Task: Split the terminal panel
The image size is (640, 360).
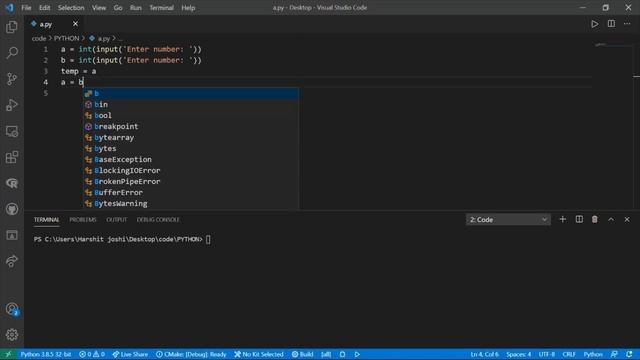Action: pos(579,220)
